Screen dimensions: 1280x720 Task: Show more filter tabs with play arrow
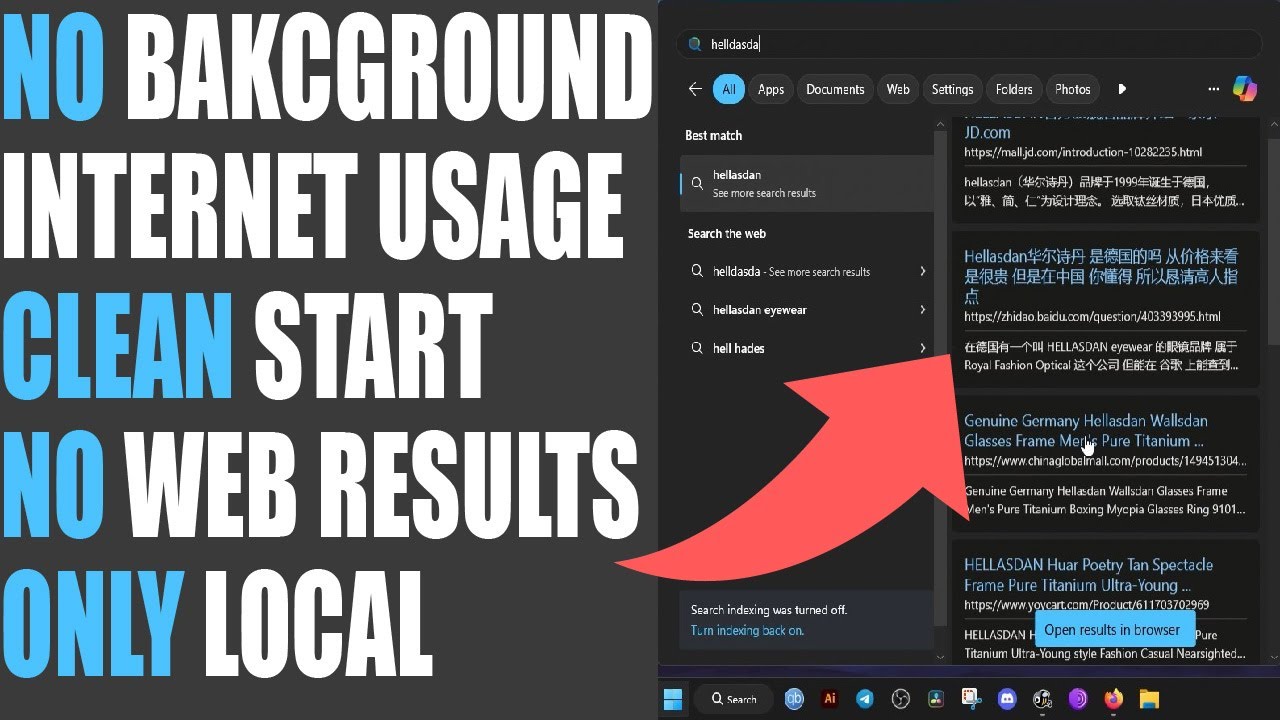click(1122, 89)
